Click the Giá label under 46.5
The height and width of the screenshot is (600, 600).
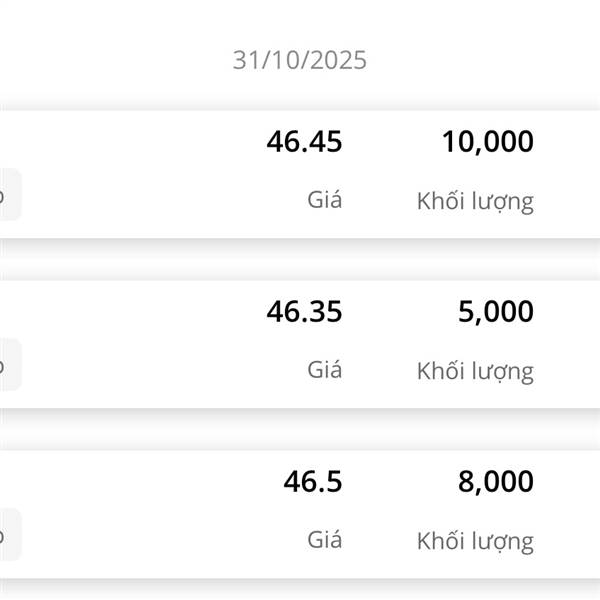324,540
